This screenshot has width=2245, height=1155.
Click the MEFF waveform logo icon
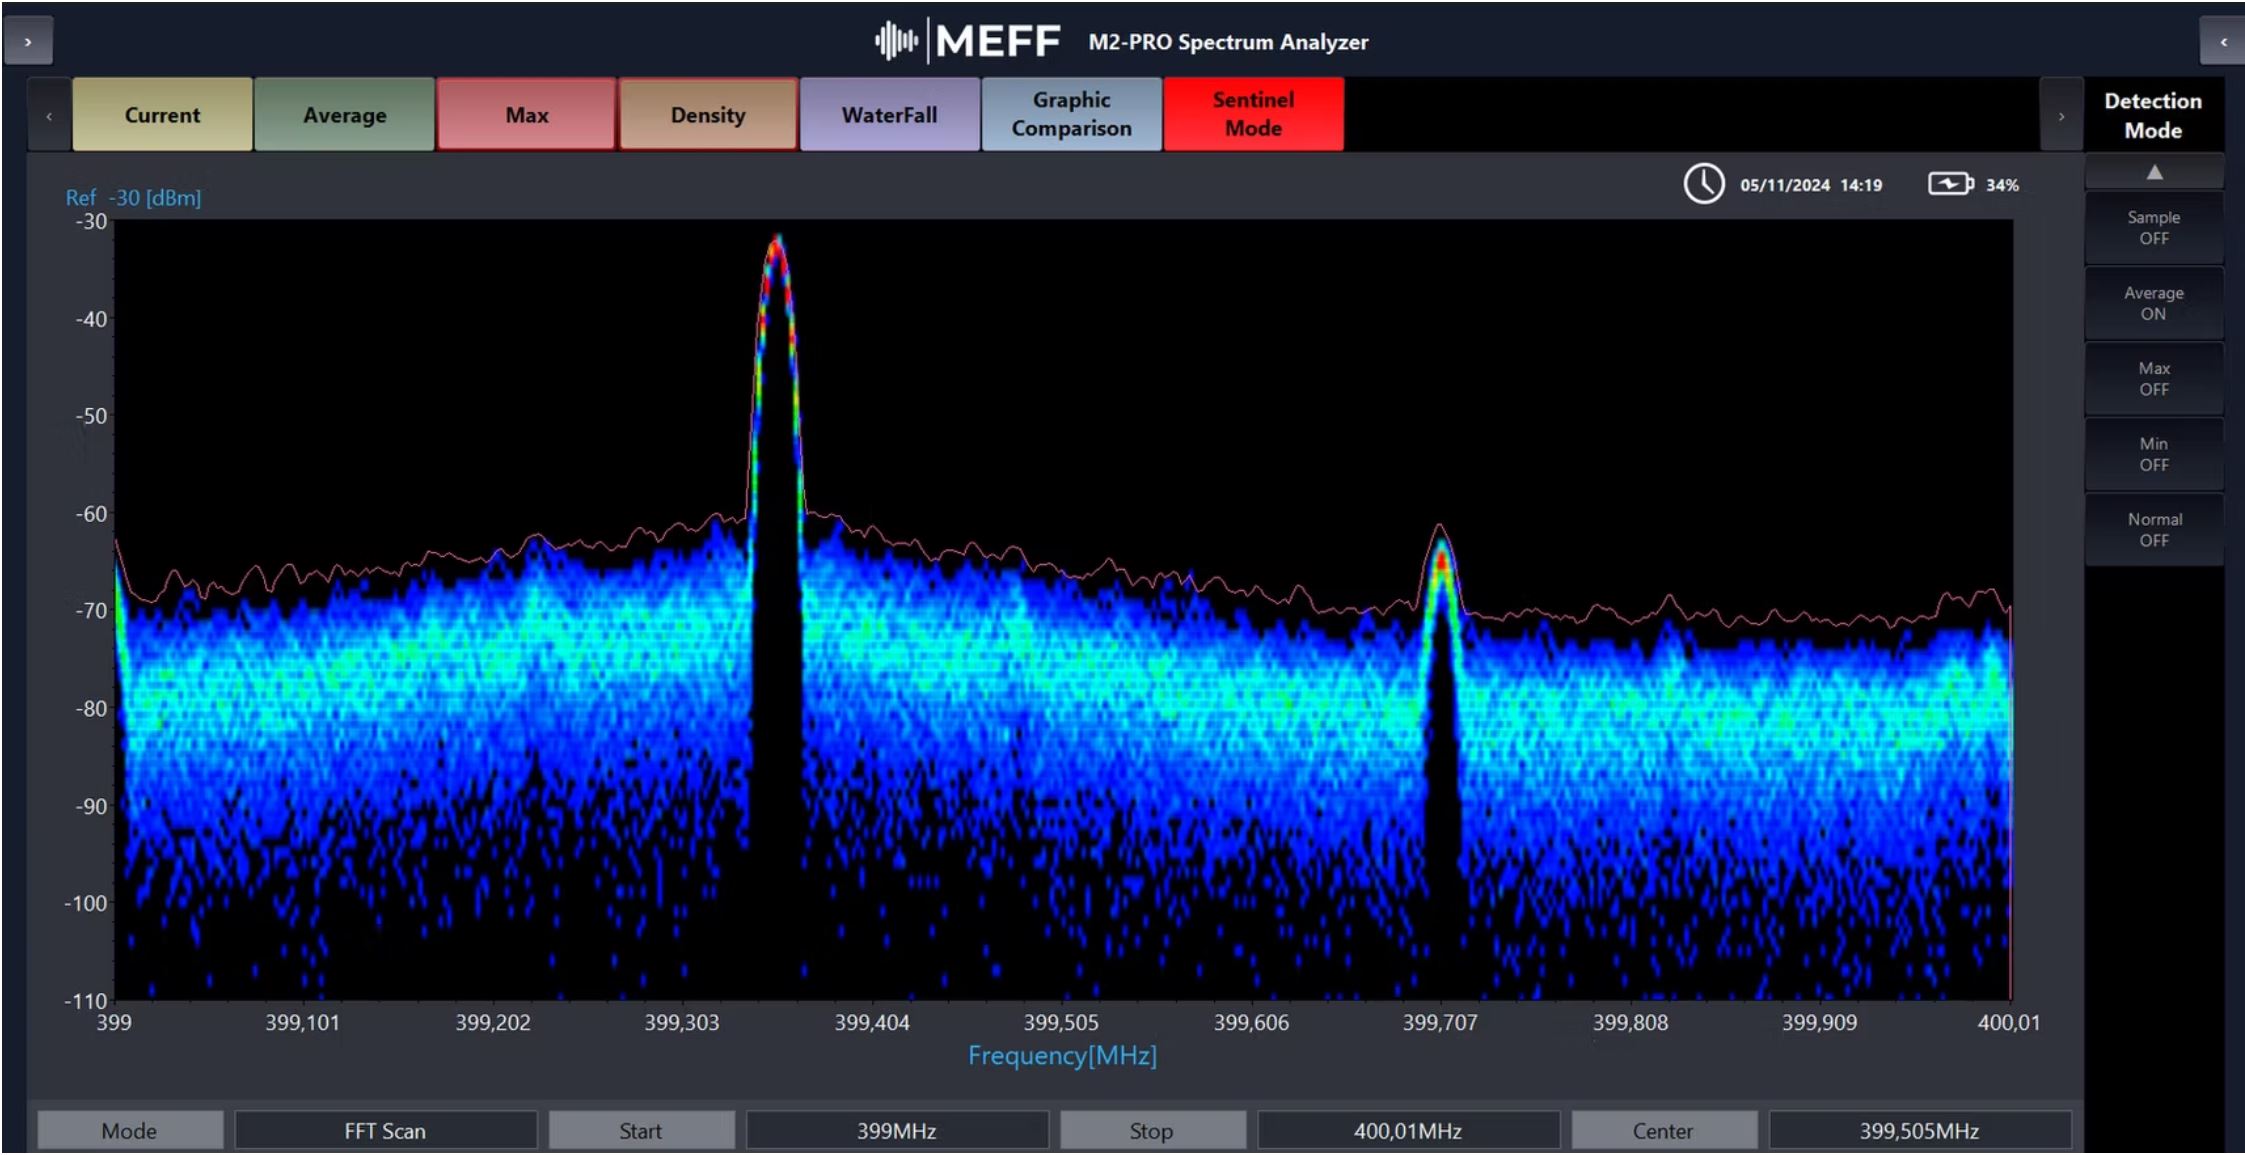896,42
